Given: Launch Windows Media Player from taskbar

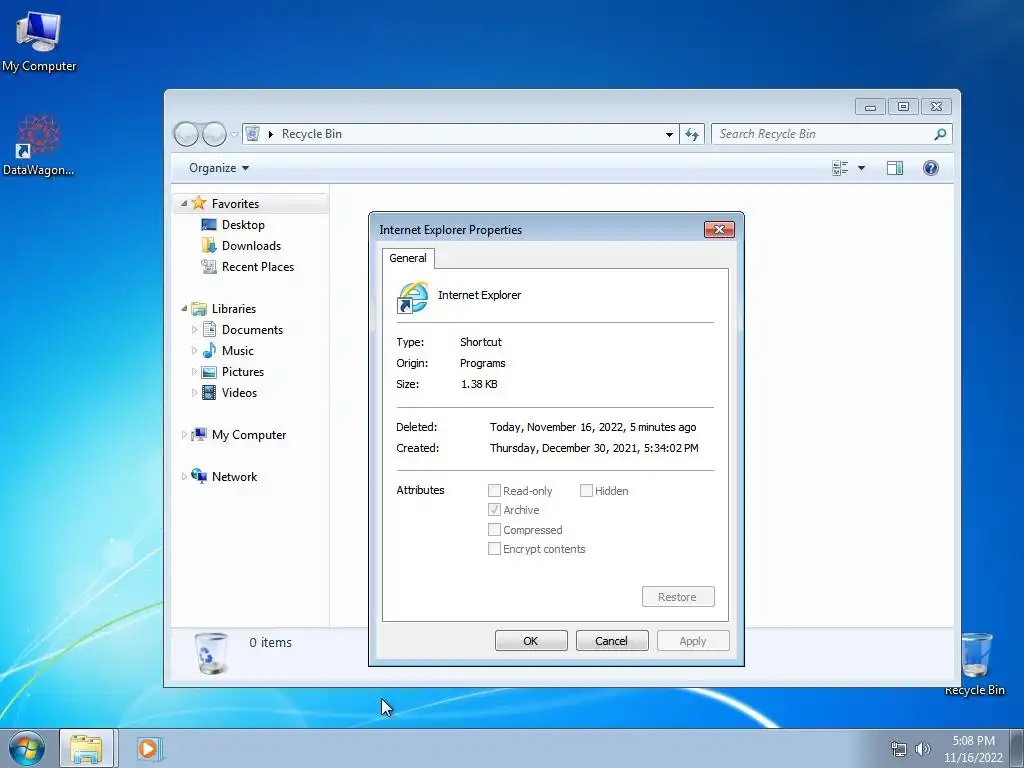Looking at the screenshot, I should pyautogui.click(x=148, y=748).
